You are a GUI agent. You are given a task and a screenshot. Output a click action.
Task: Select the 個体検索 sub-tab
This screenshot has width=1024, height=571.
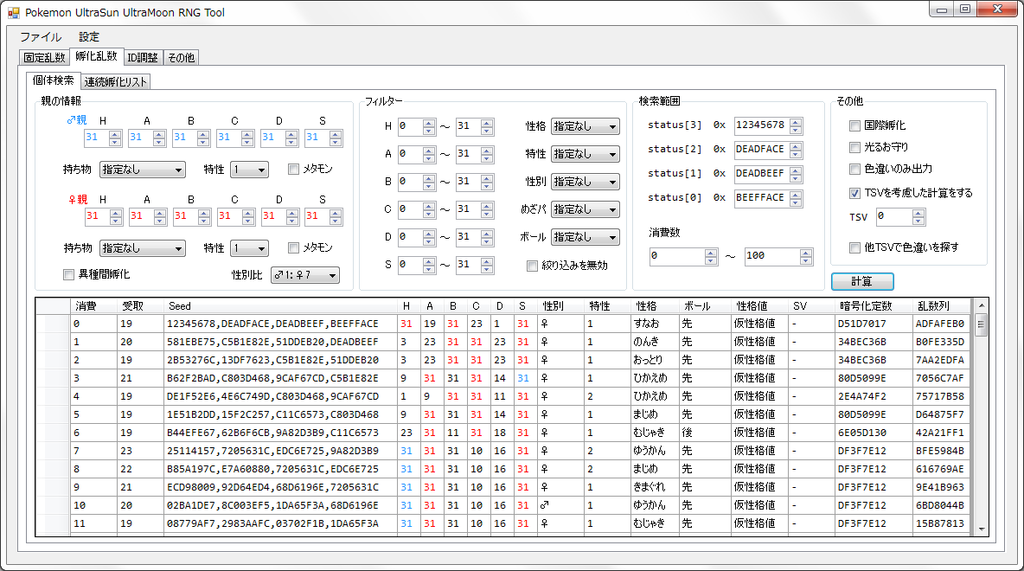point(54,80)
